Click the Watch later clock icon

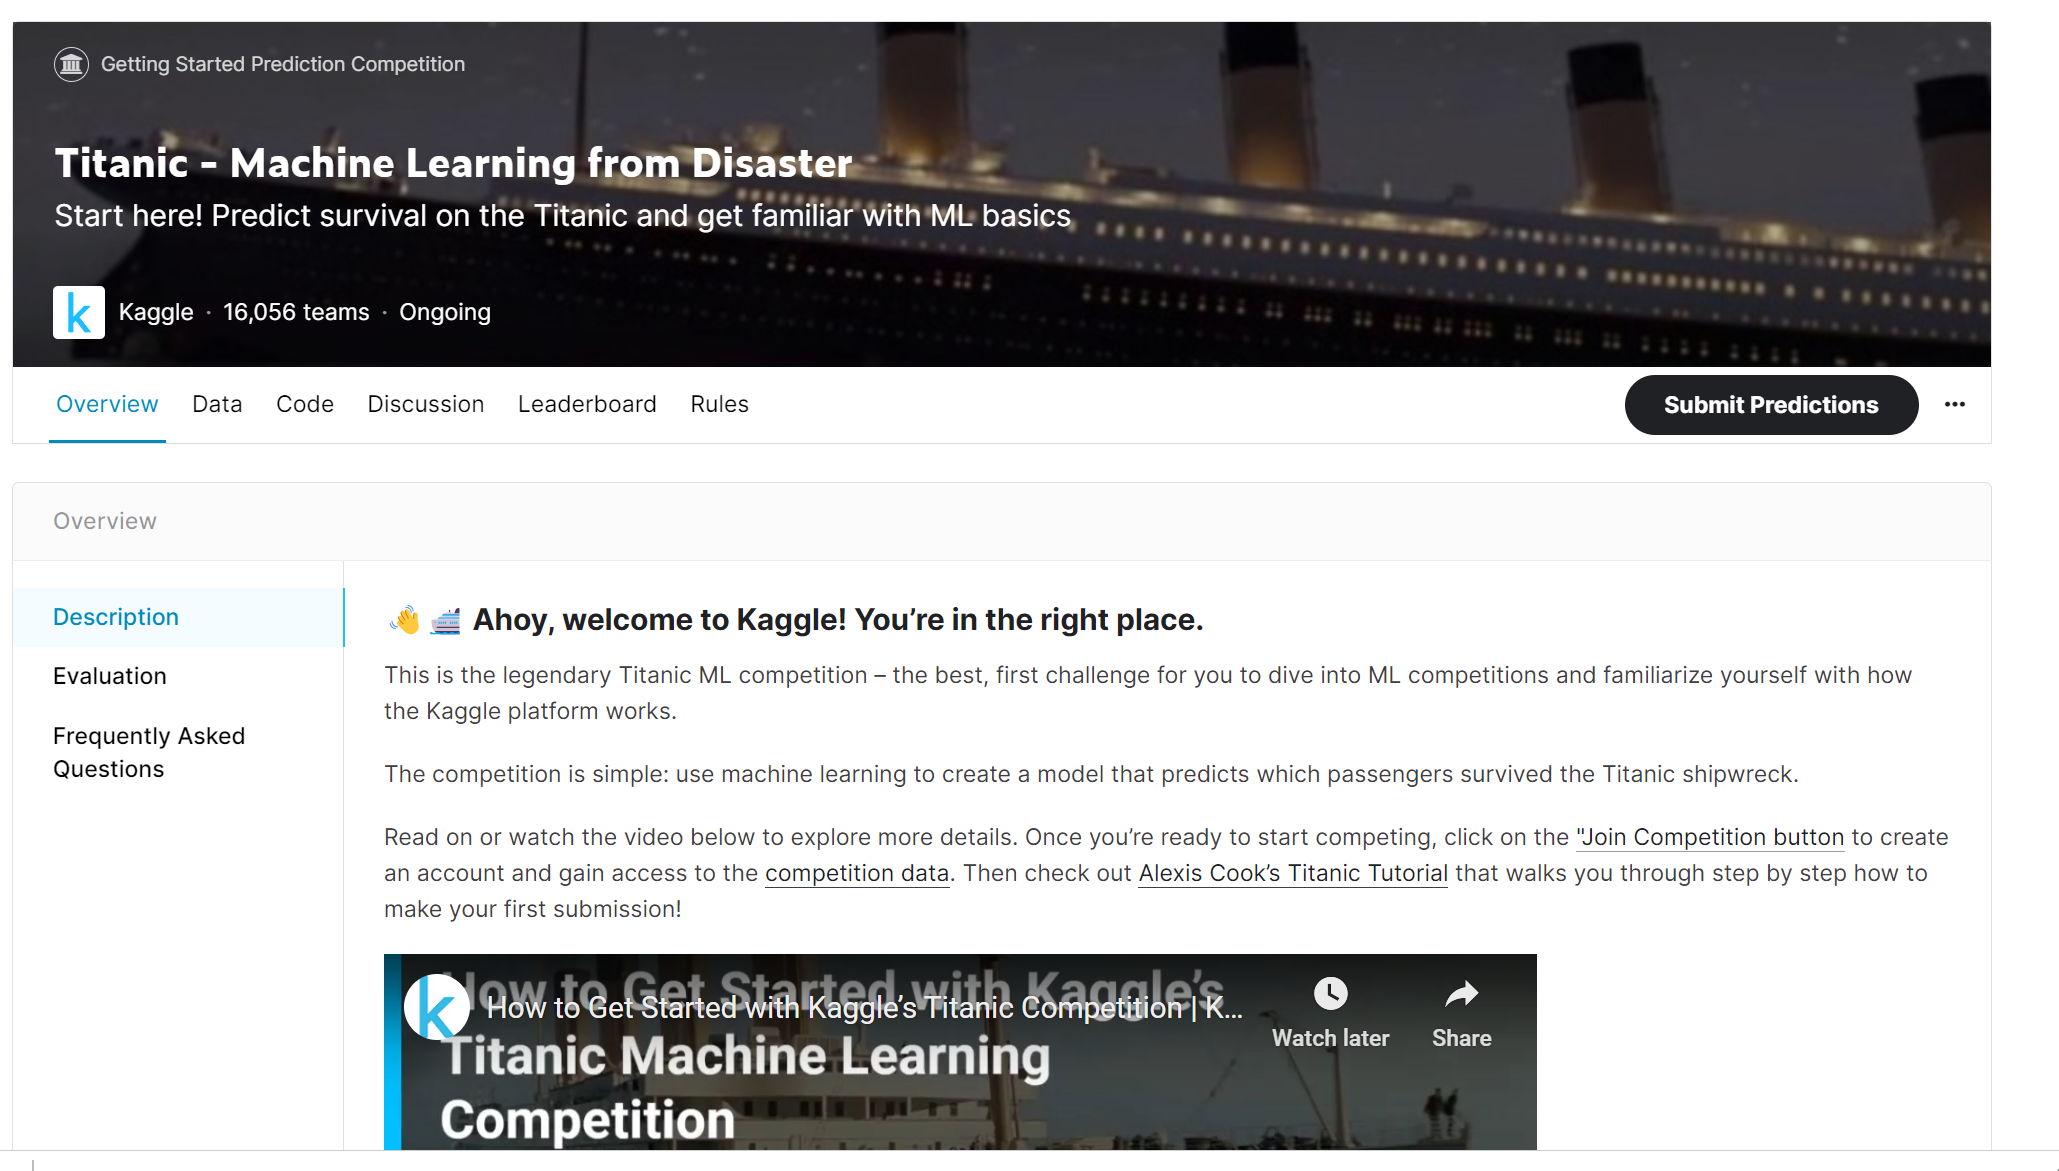1330,994
